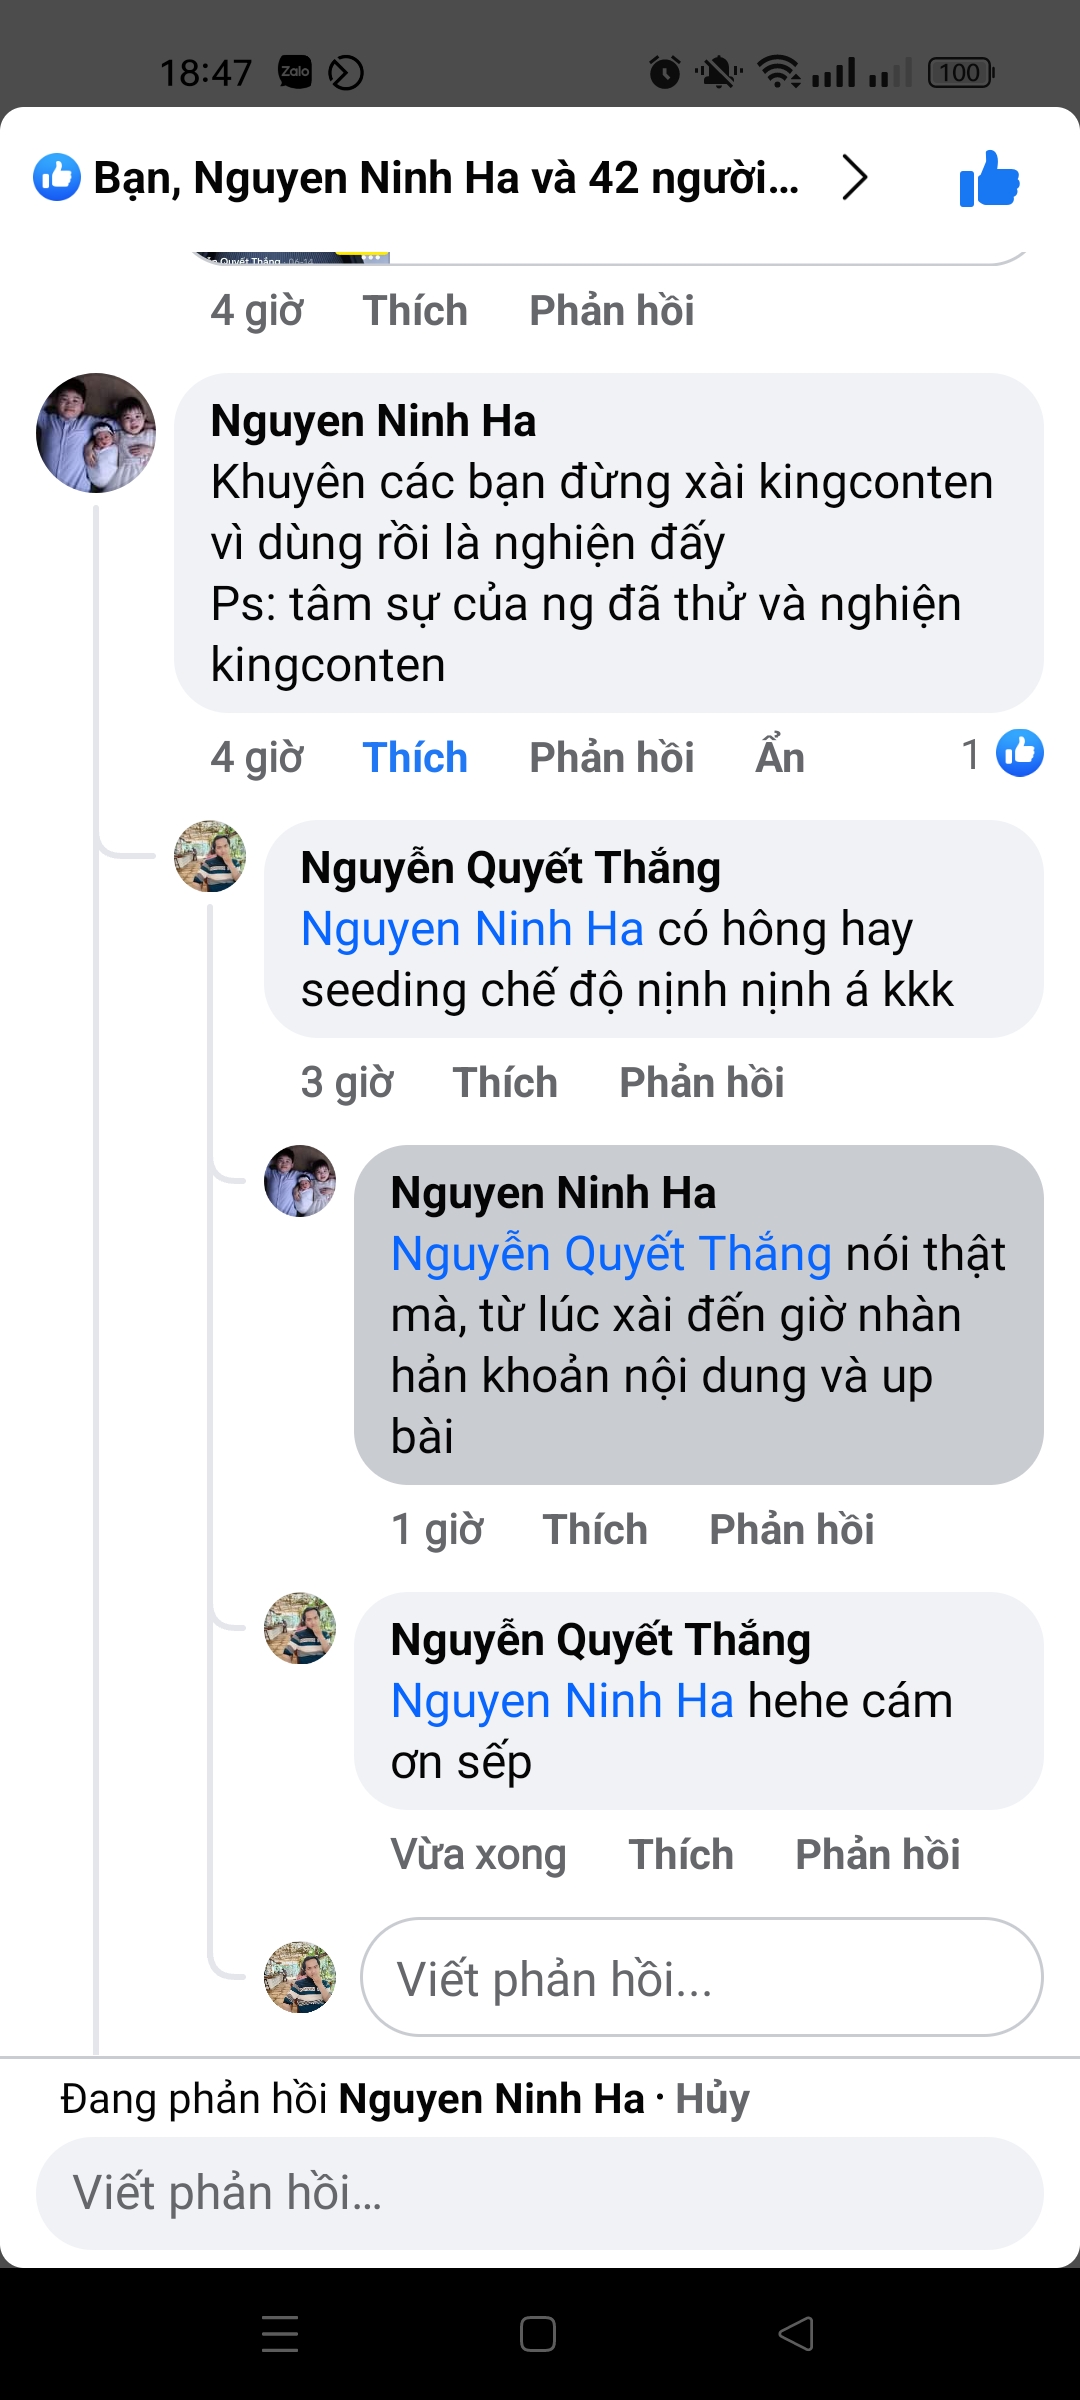Open Nguyễn Quyết Thắng's avatar on the seeding reply
This screenshot has width=1080, height=2400.
click(210, 857)
